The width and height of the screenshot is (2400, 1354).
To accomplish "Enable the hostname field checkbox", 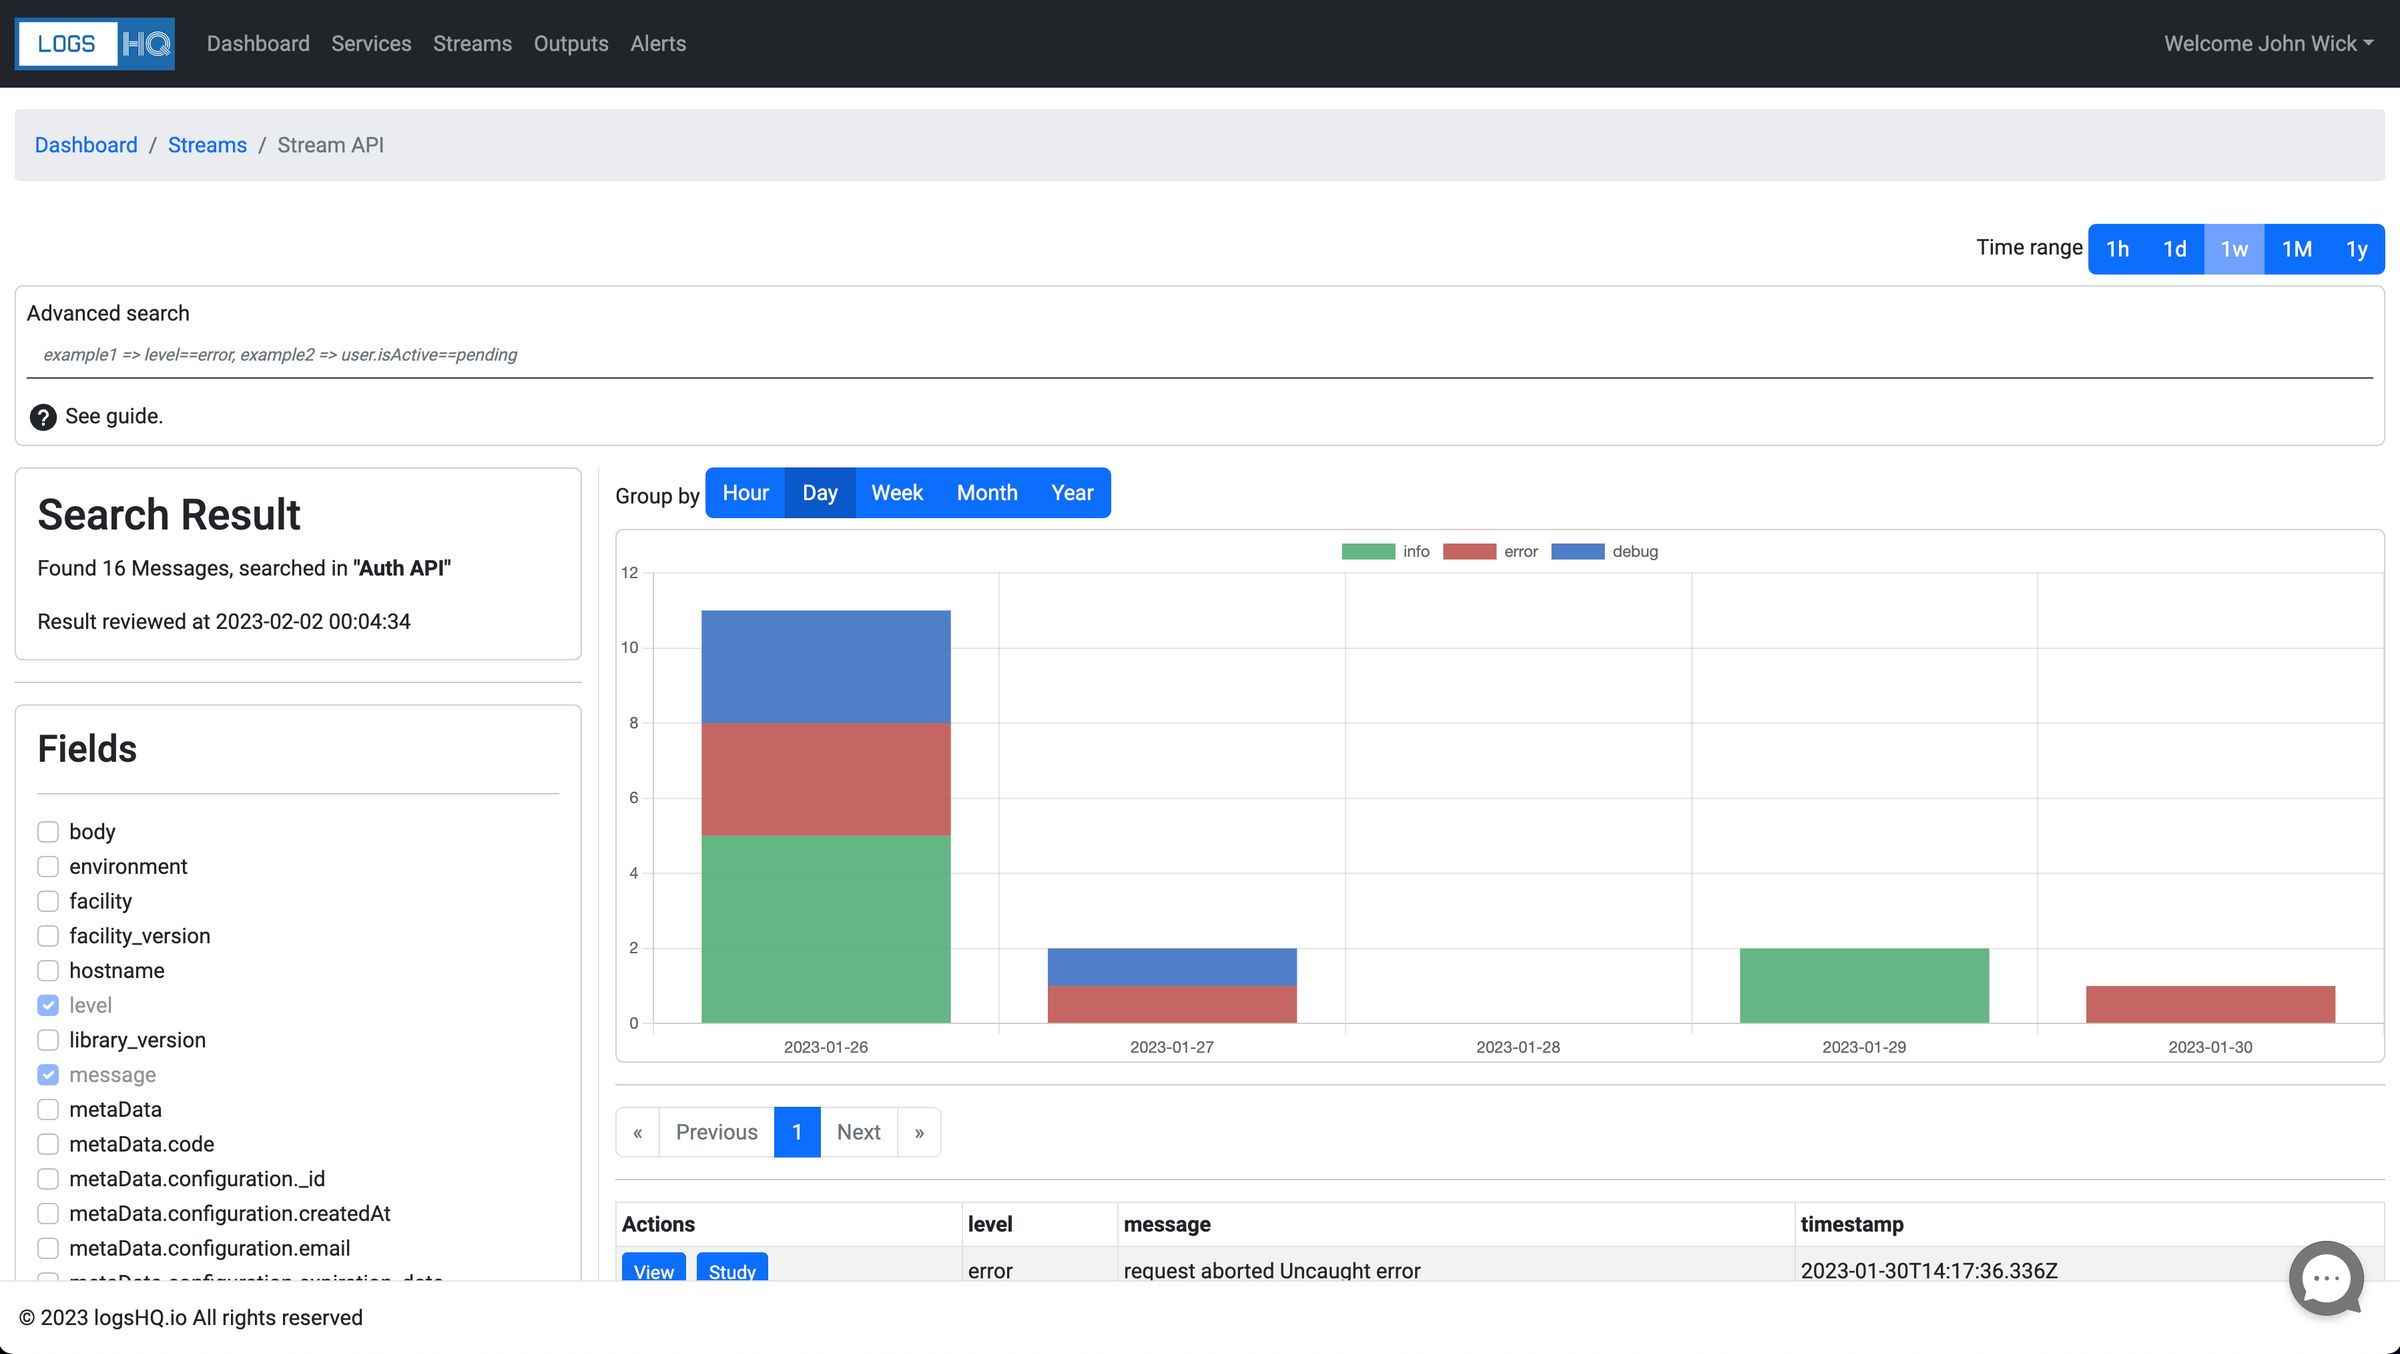I will click(47, 970).
